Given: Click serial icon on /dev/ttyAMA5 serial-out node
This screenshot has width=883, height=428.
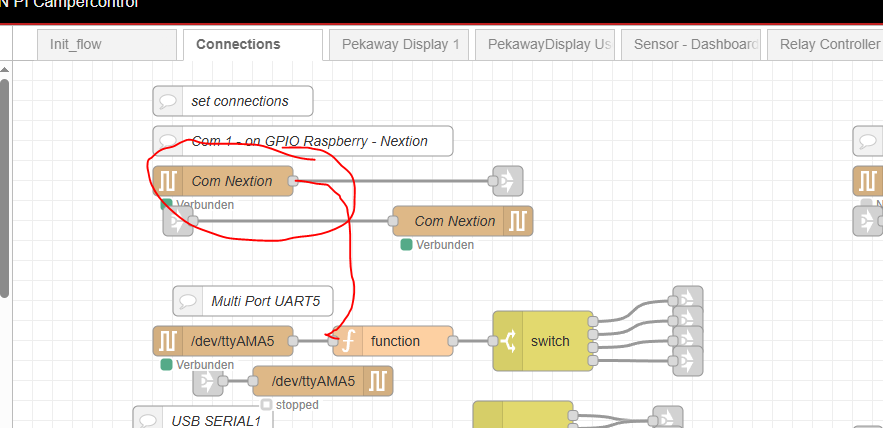Looking at the screenshot, I should pyautogui.click(x=378, y=381).
